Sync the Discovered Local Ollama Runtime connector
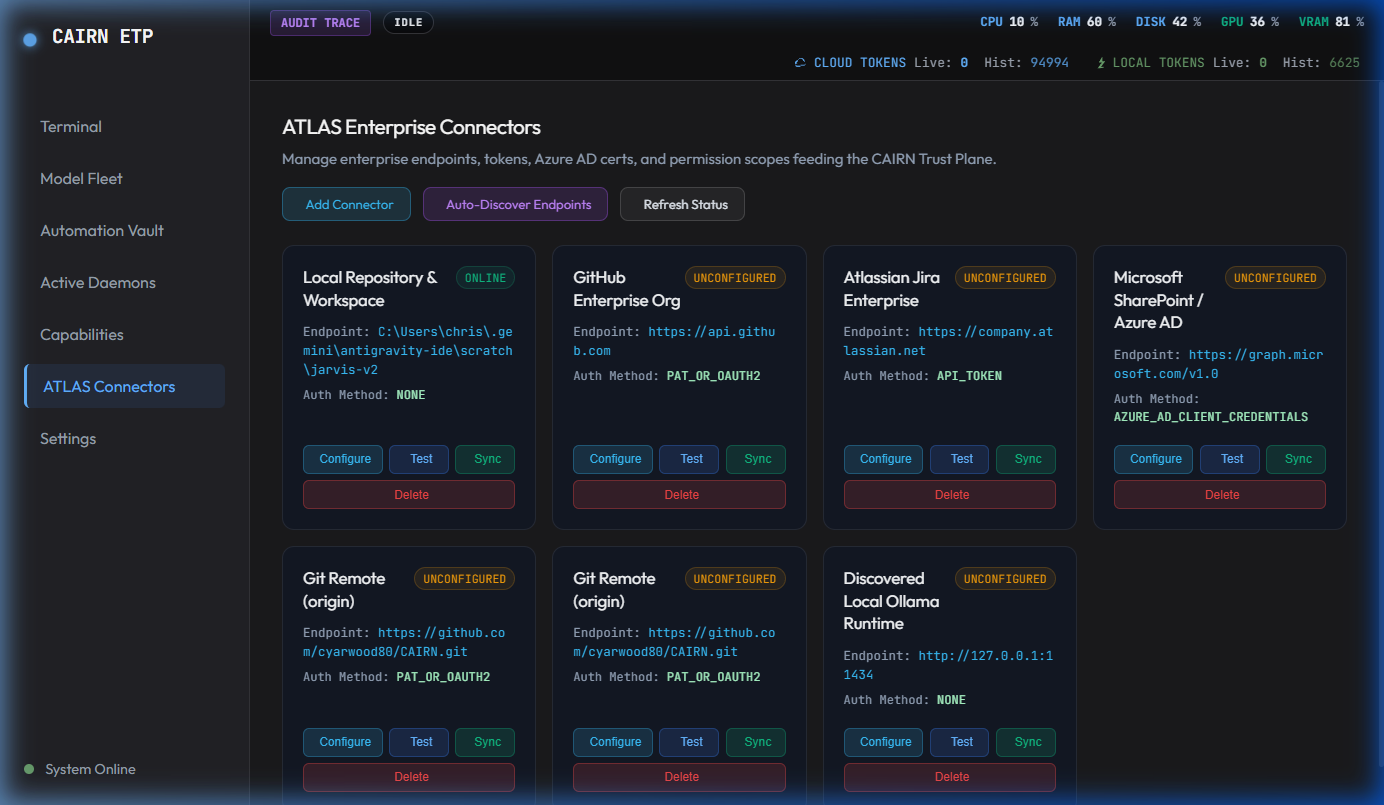This screenshot has height=805, width=1384. [x=1028, y=742]
